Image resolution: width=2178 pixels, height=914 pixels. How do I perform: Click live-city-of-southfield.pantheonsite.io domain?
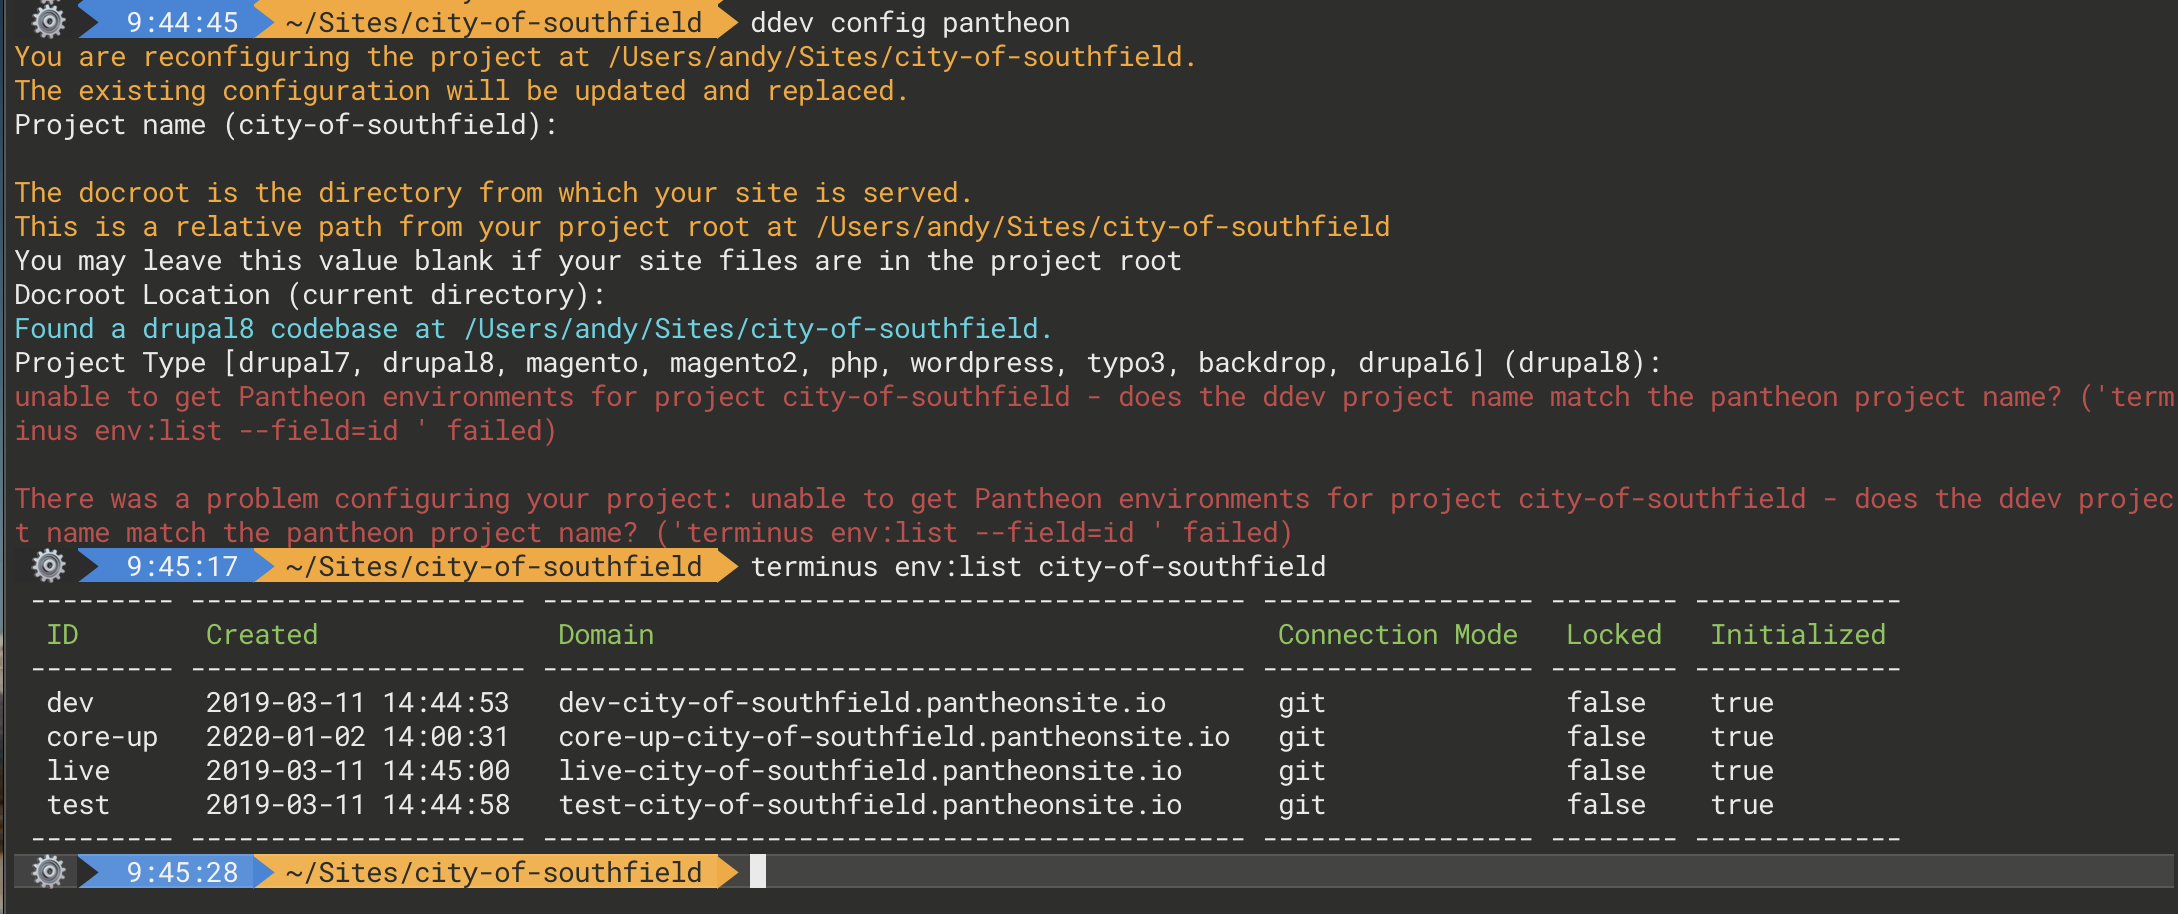[x=870, y=771]
